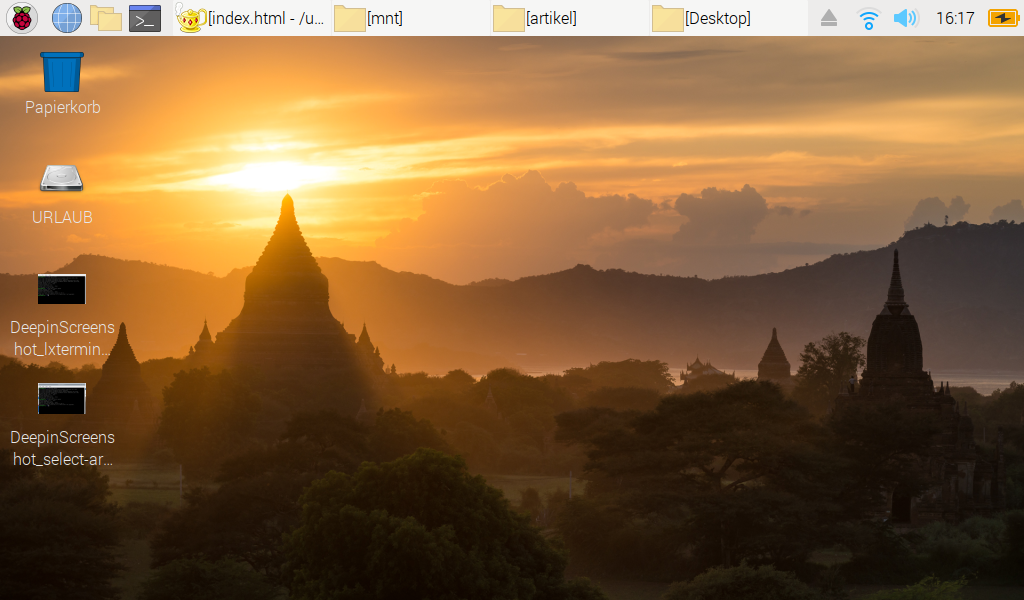The width and height of the screenshot is (1024, 600).
Task: Click the DeepinScreenshot_select-ar file name label
Action: click(62, 449)
